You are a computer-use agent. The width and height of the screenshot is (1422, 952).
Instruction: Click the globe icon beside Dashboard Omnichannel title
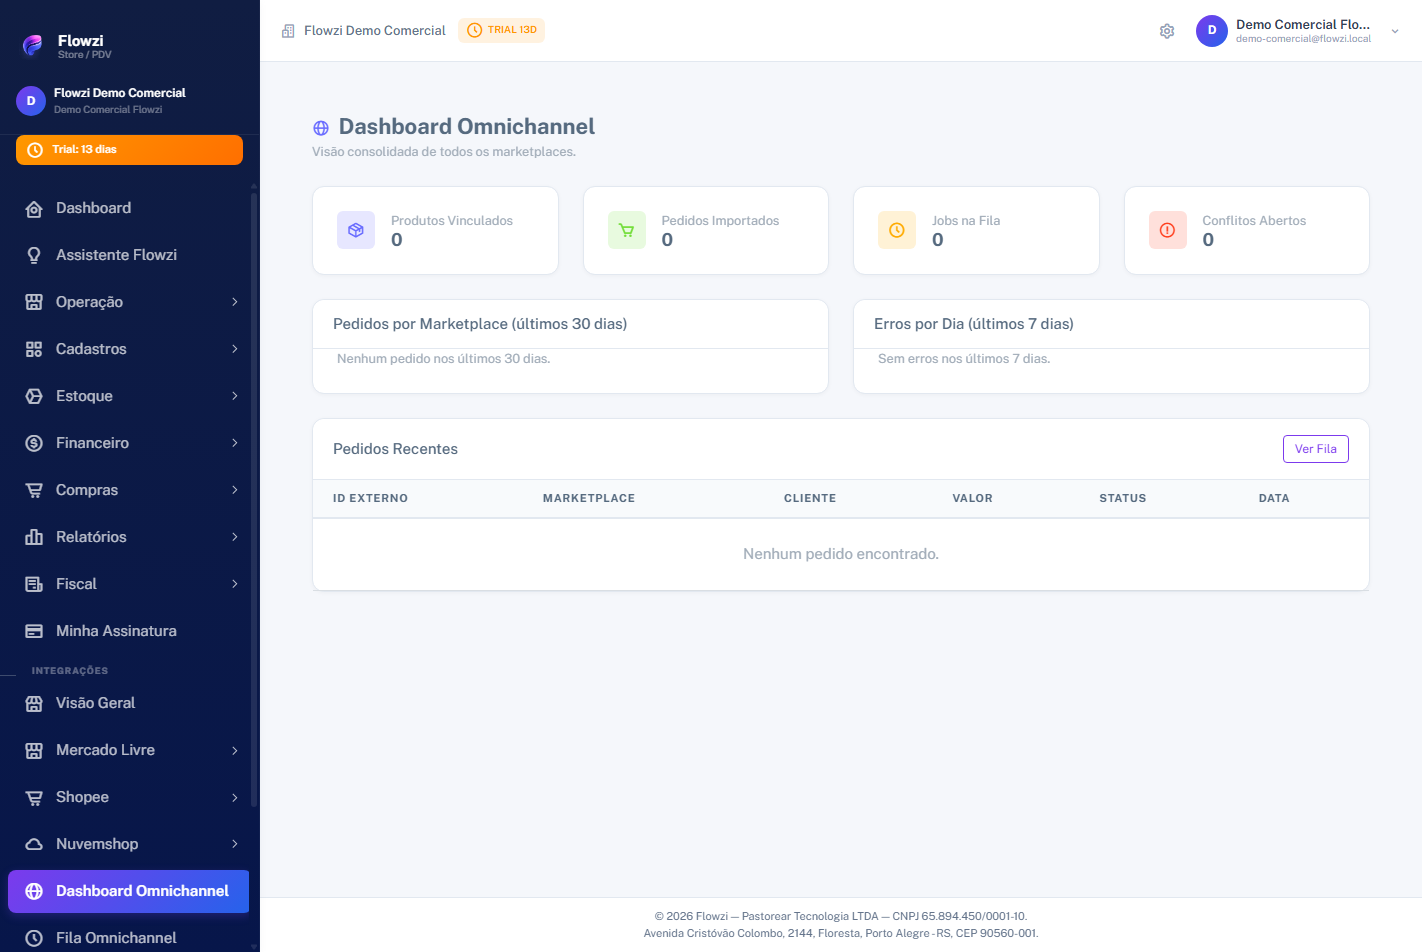pyautogui.click(x=321, y=128)
